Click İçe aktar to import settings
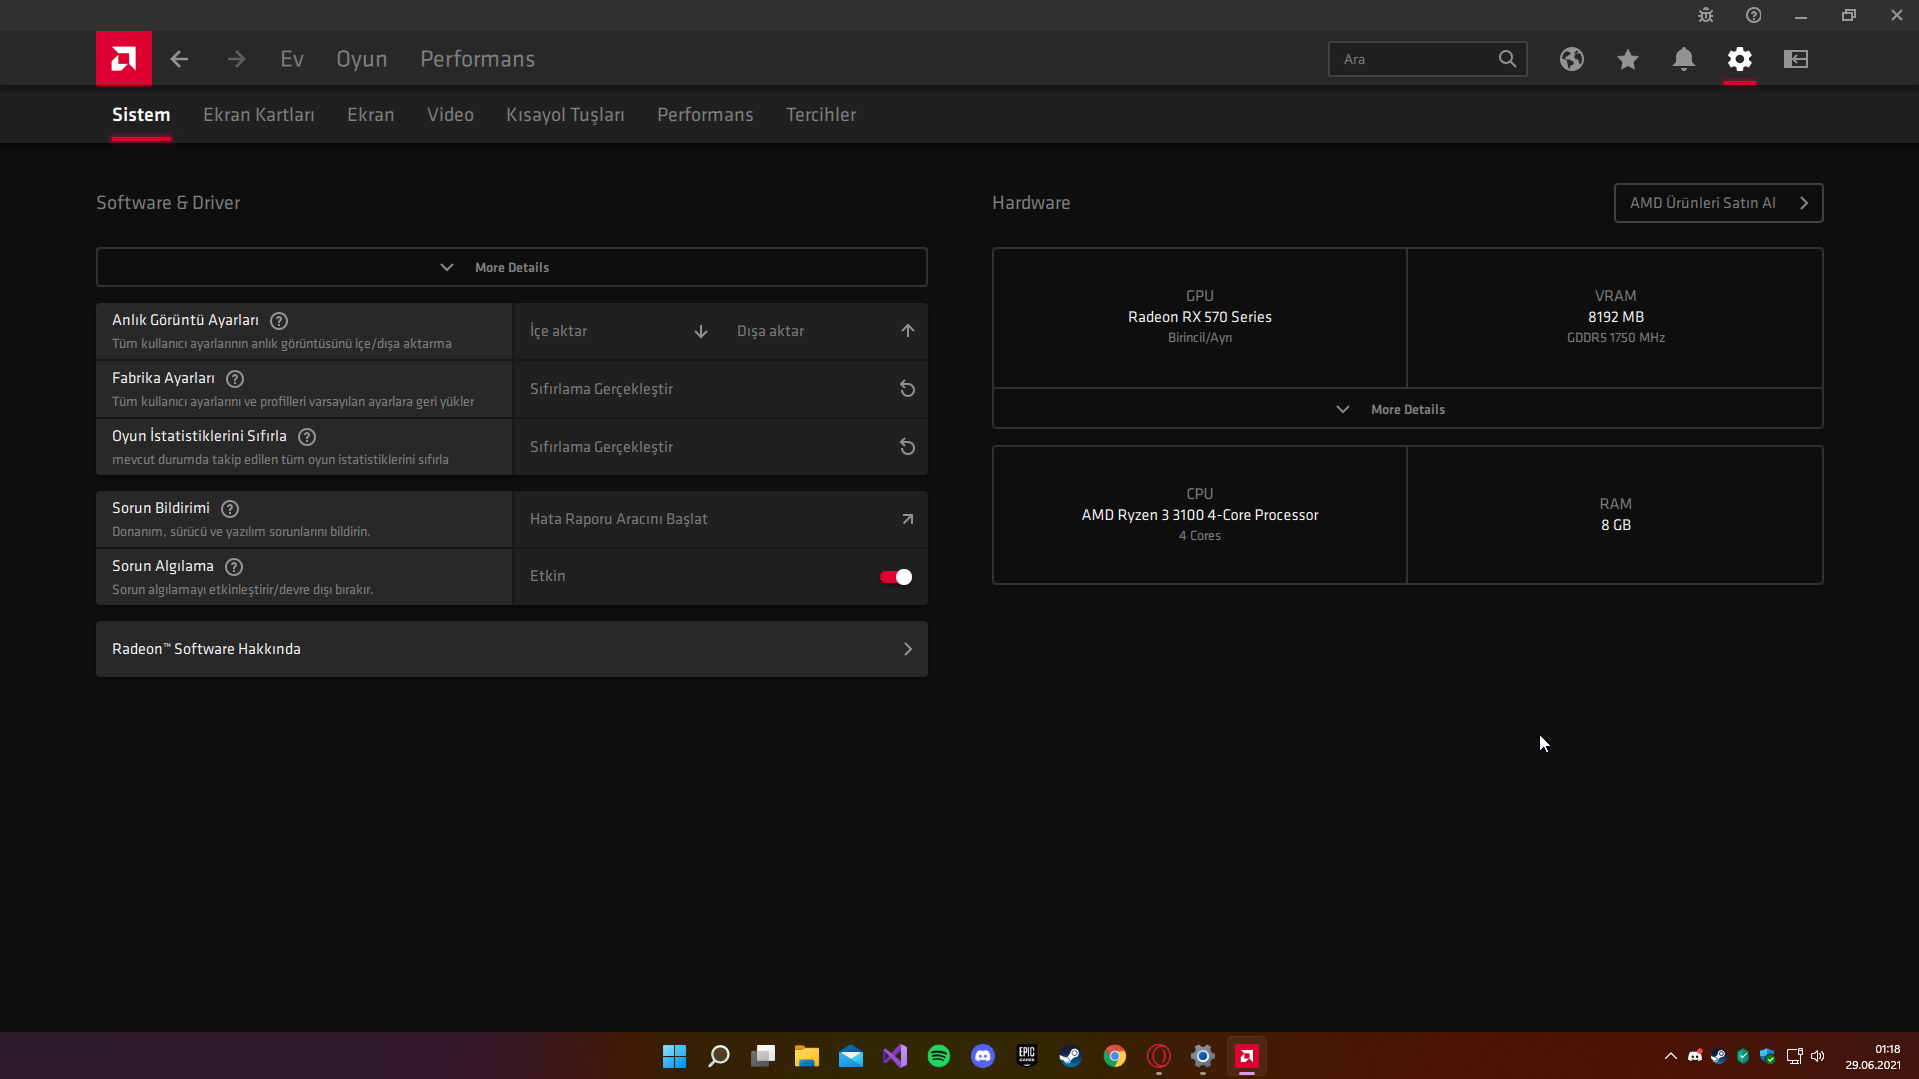1919x1079 pixels. click(617, 331)
